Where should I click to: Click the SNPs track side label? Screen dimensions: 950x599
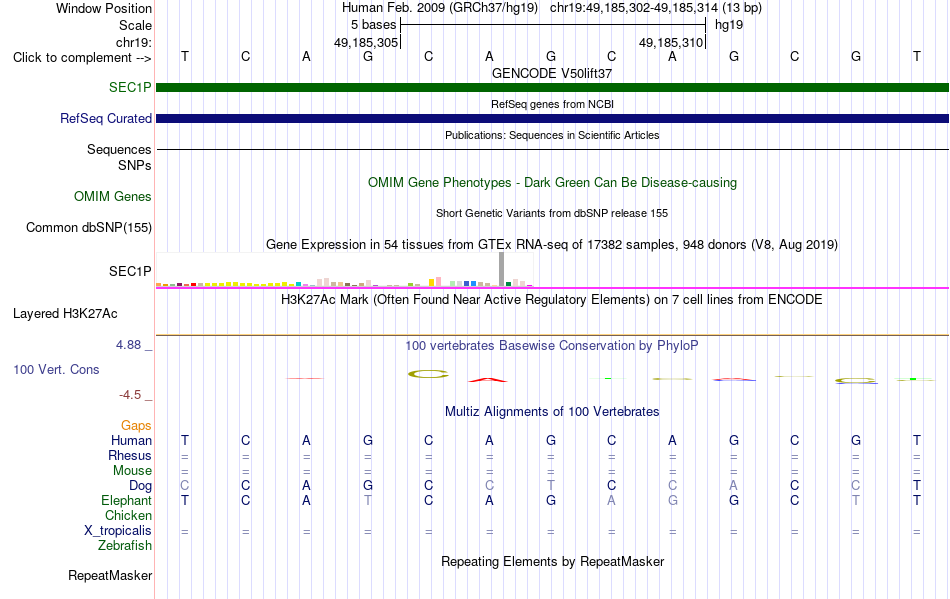[135, 165]
